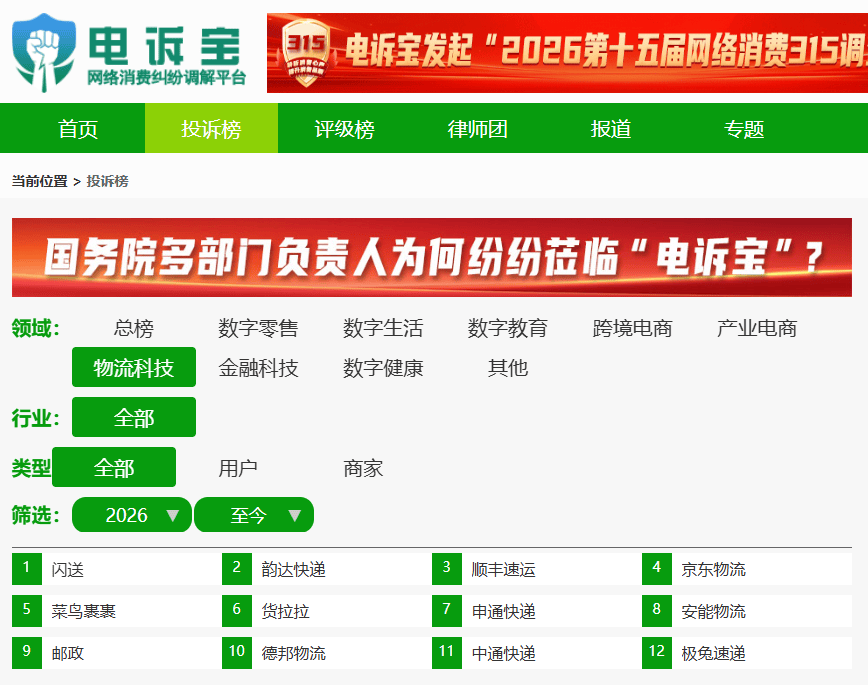Open the 报道 nav item
868x685 pixels.
click(611, 128)
